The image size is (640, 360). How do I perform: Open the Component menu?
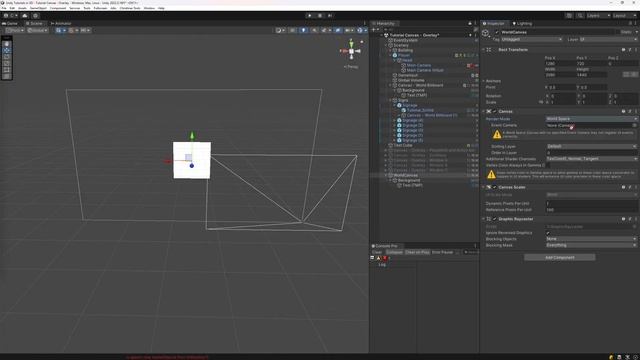pos(58,8)
